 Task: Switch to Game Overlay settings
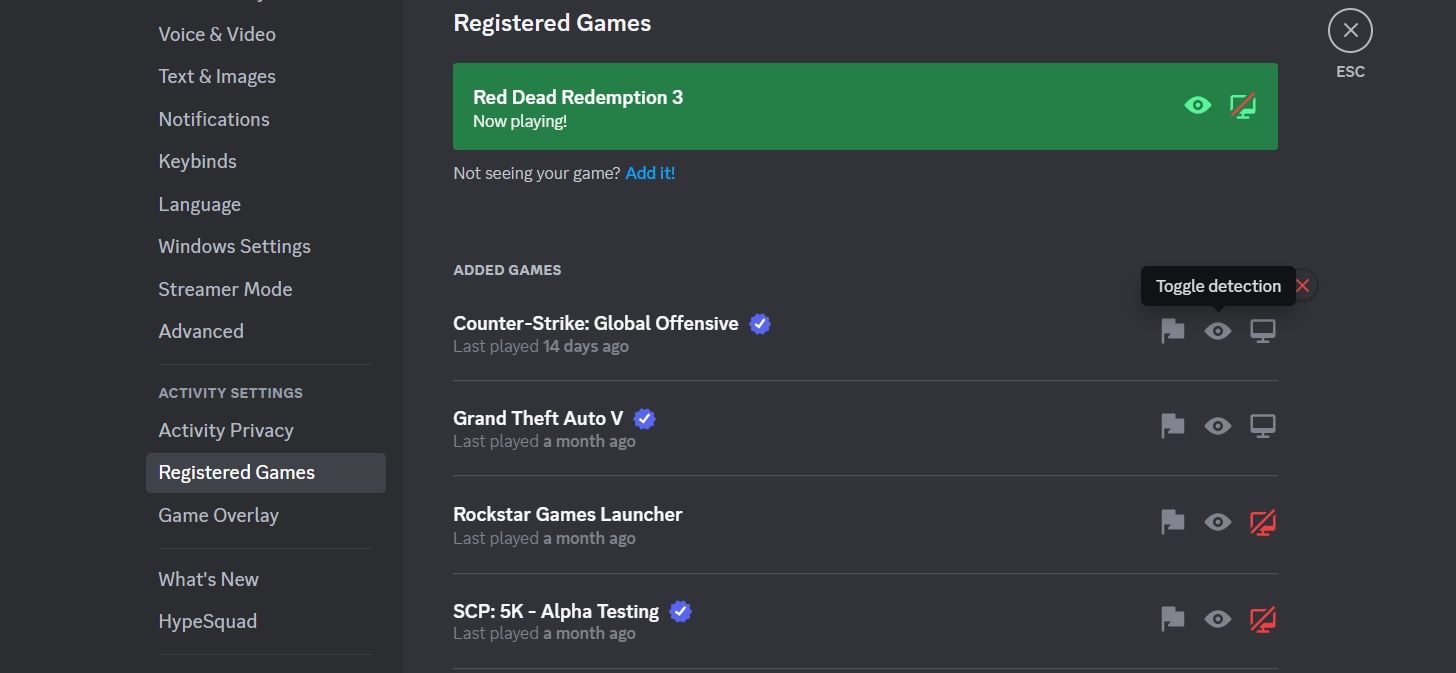(218, 515)
